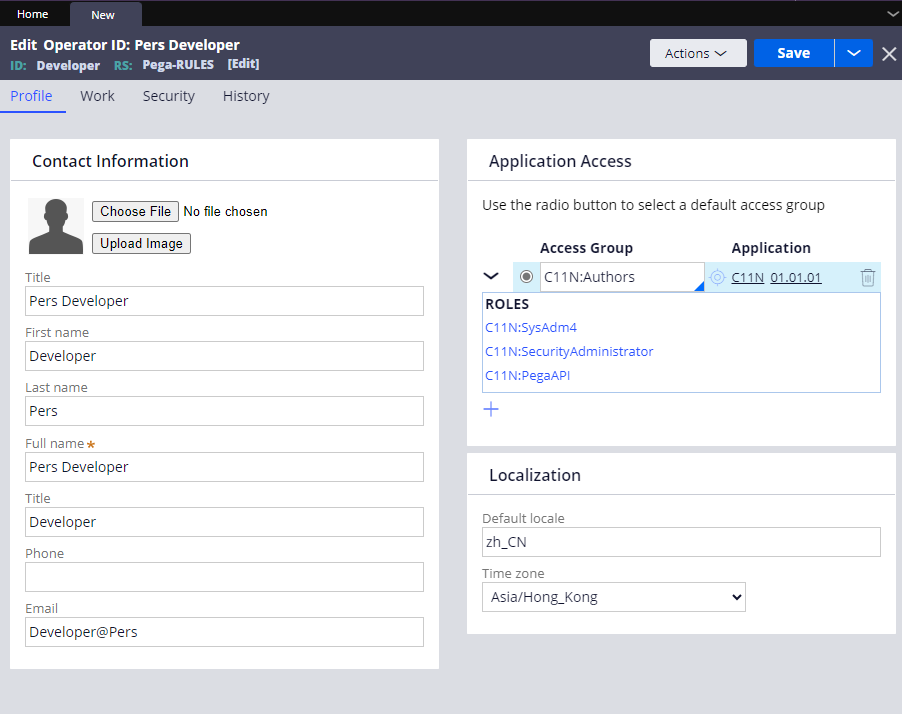Click the Save button
The width and height of the screenshot is (902, 714).
pyautogui.click(x=793, y=53)
